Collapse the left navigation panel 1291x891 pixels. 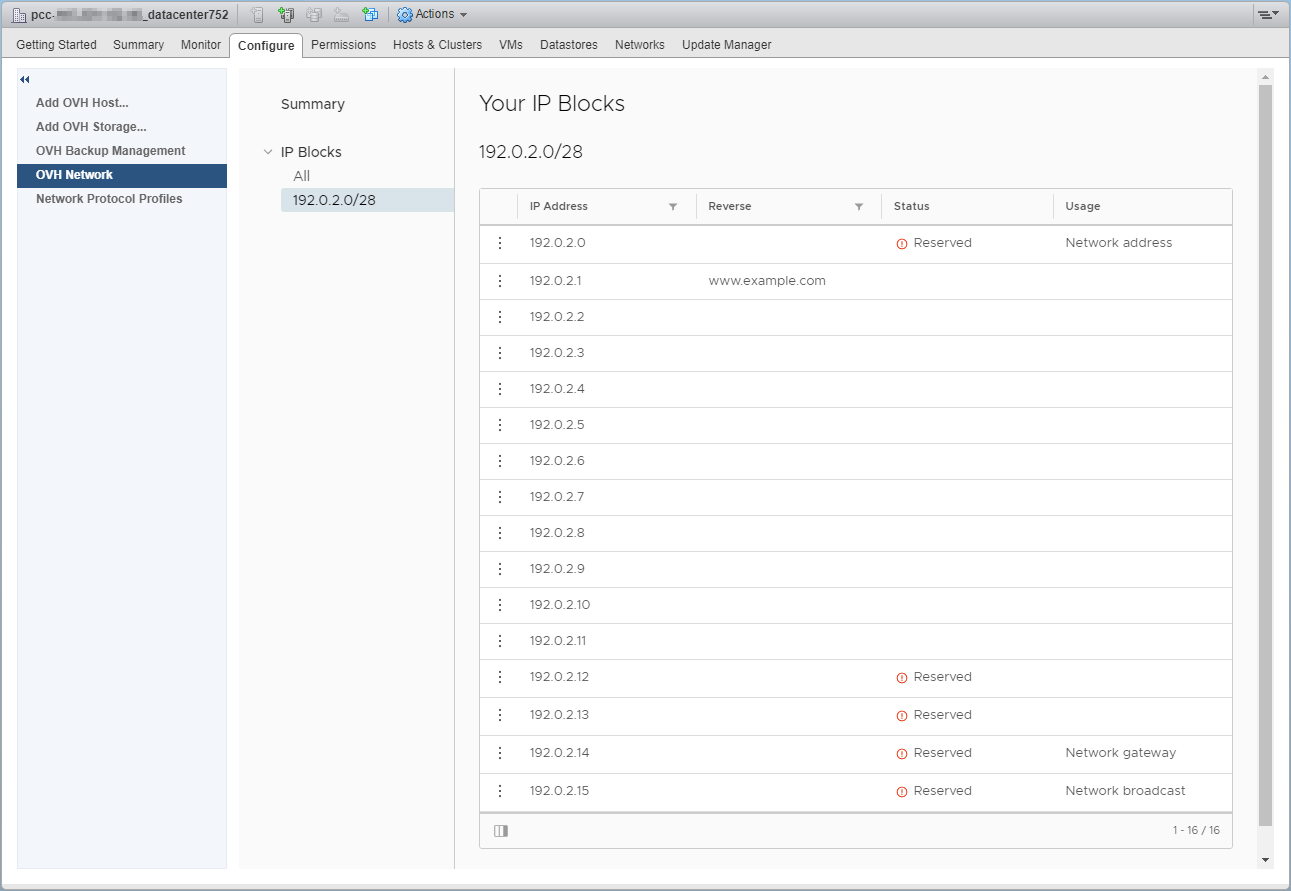coord(25,79)
